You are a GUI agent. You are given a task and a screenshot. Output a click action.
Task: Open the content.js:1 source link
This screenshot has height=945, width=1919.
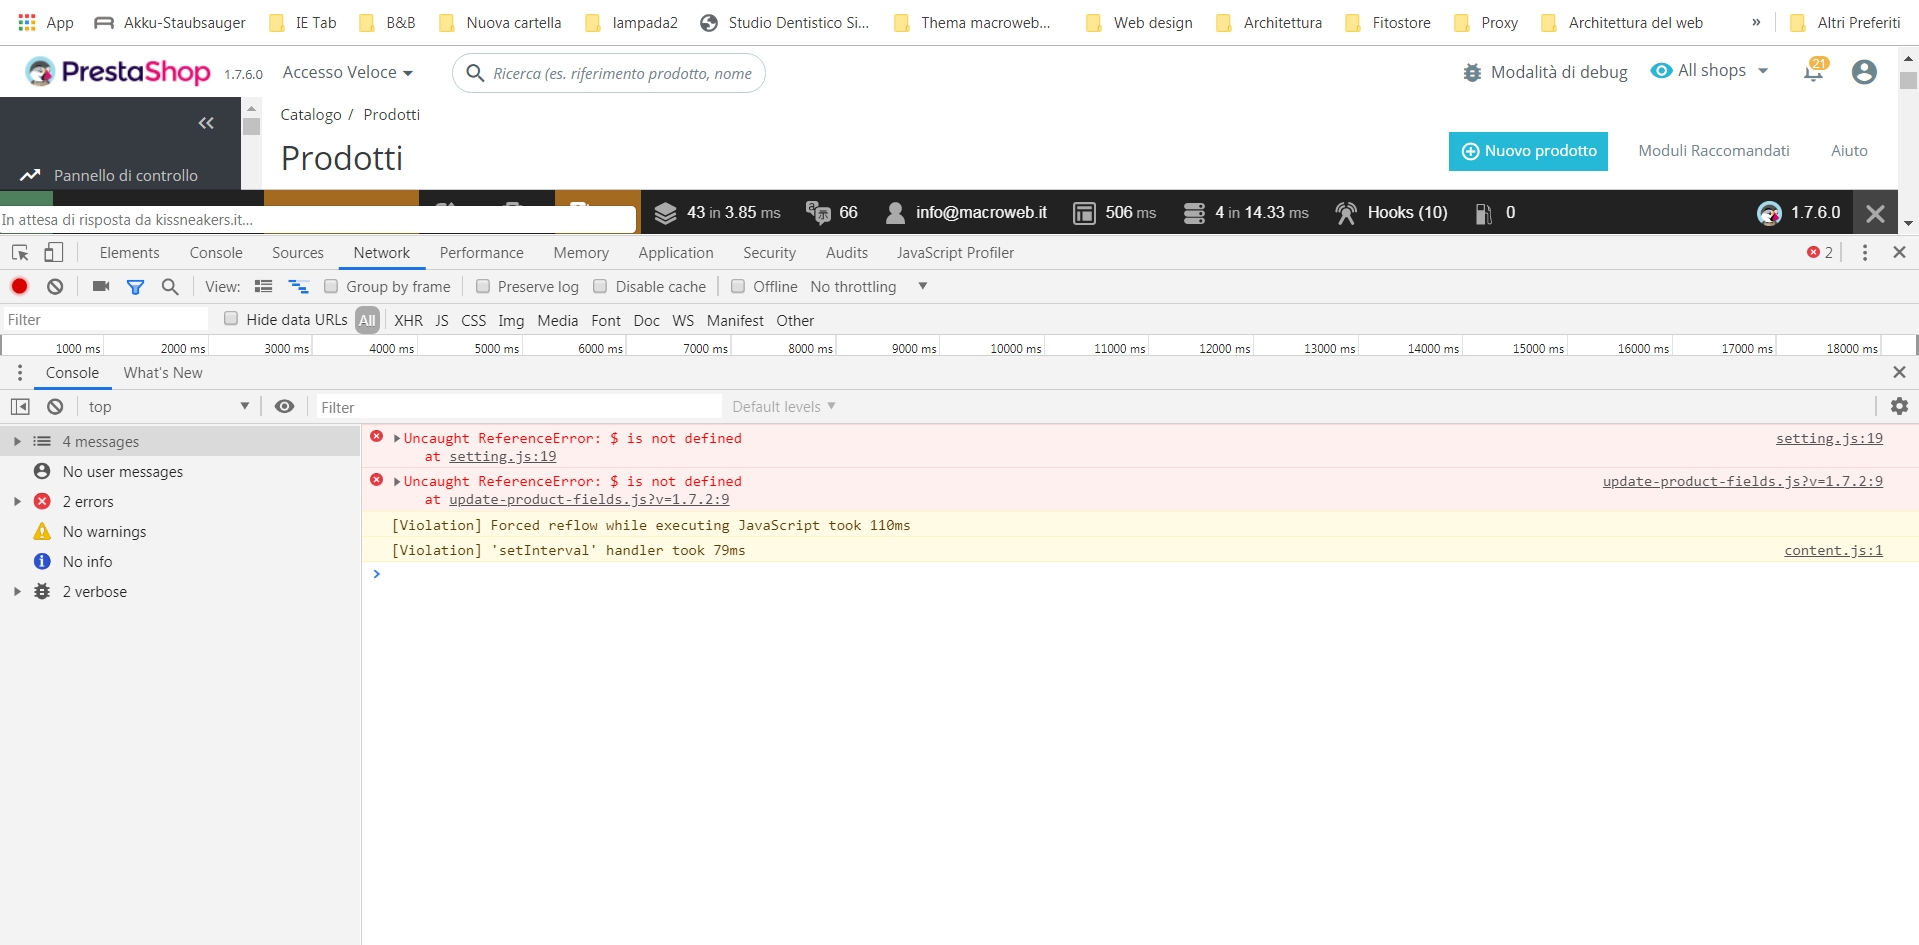[x=1833, y=550]
